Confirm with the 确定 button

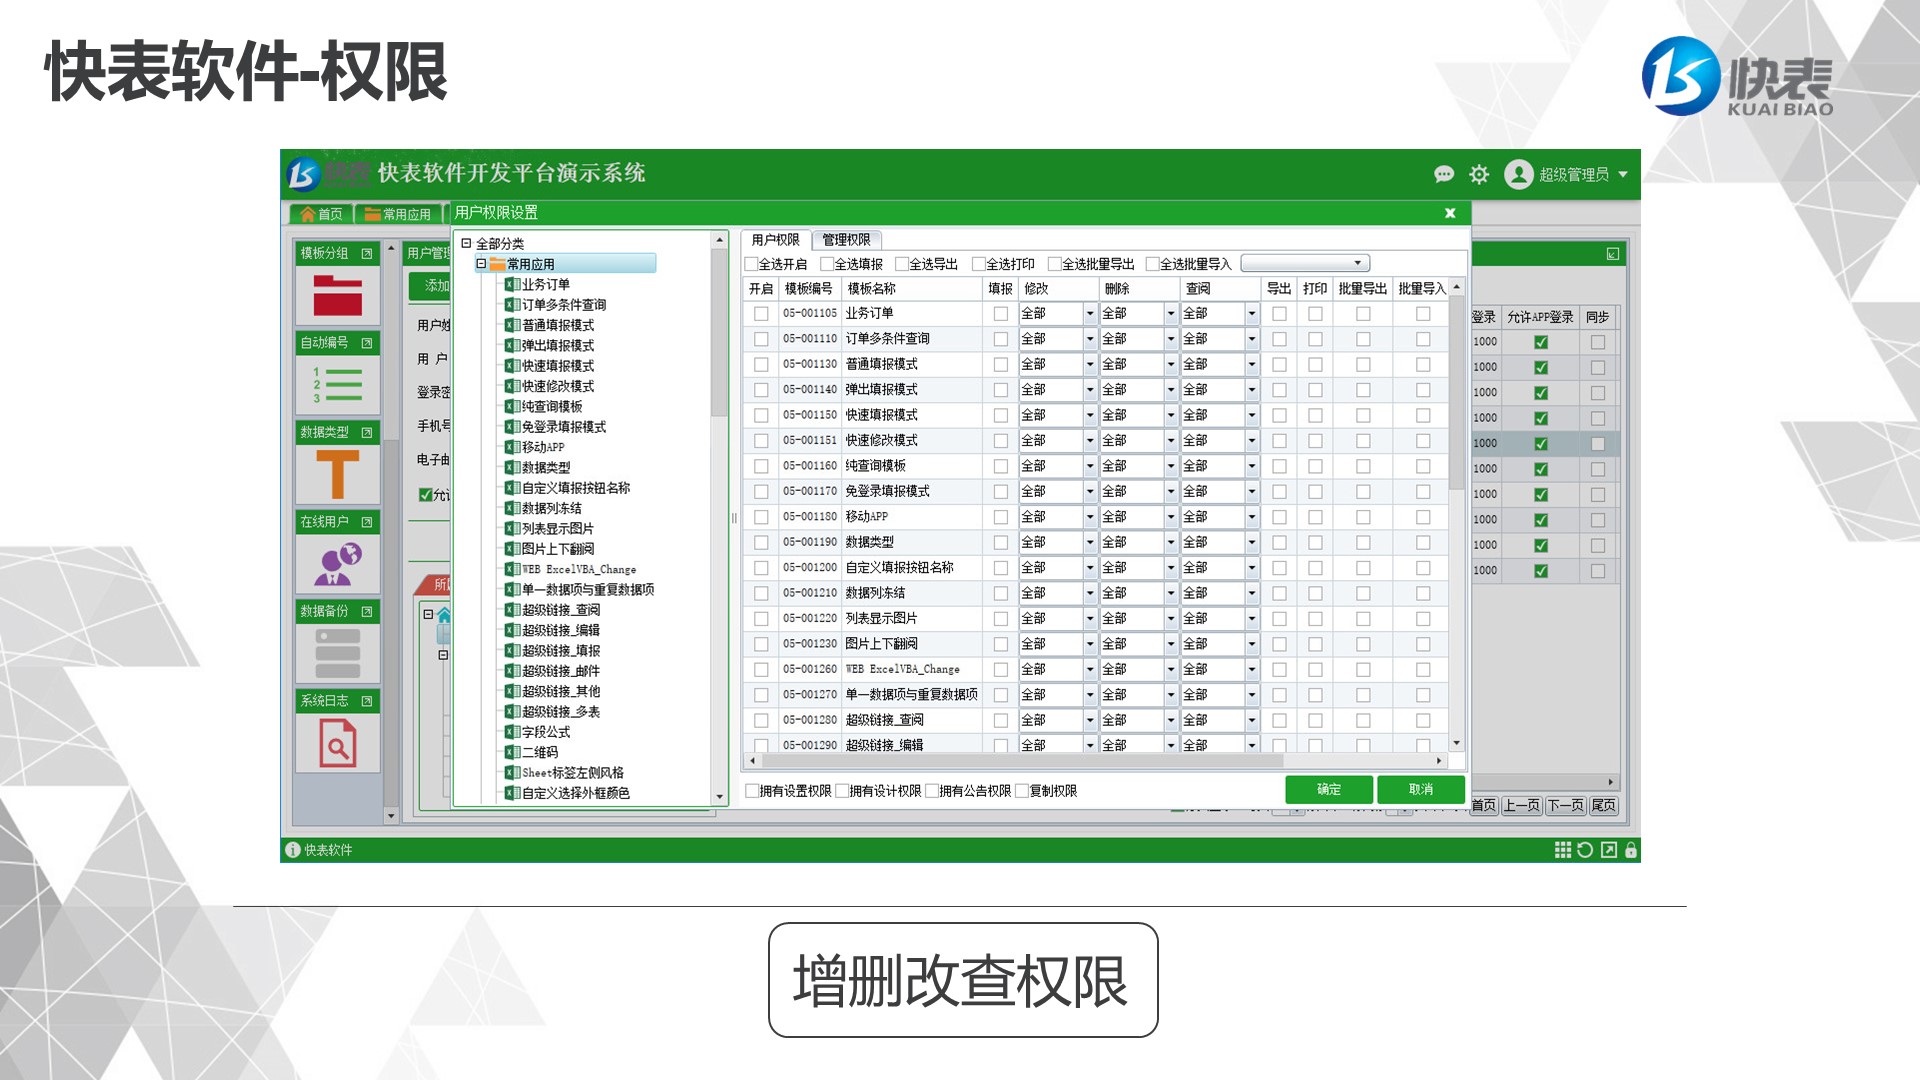pyautogui.click(x=1329, y=790)
